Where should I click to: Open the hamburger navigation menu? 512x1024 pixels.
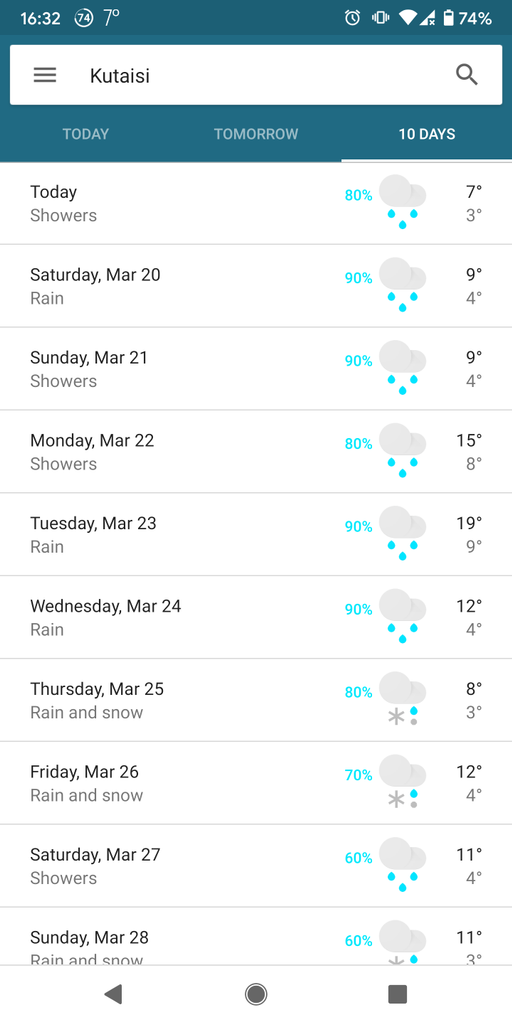(45, 75)
